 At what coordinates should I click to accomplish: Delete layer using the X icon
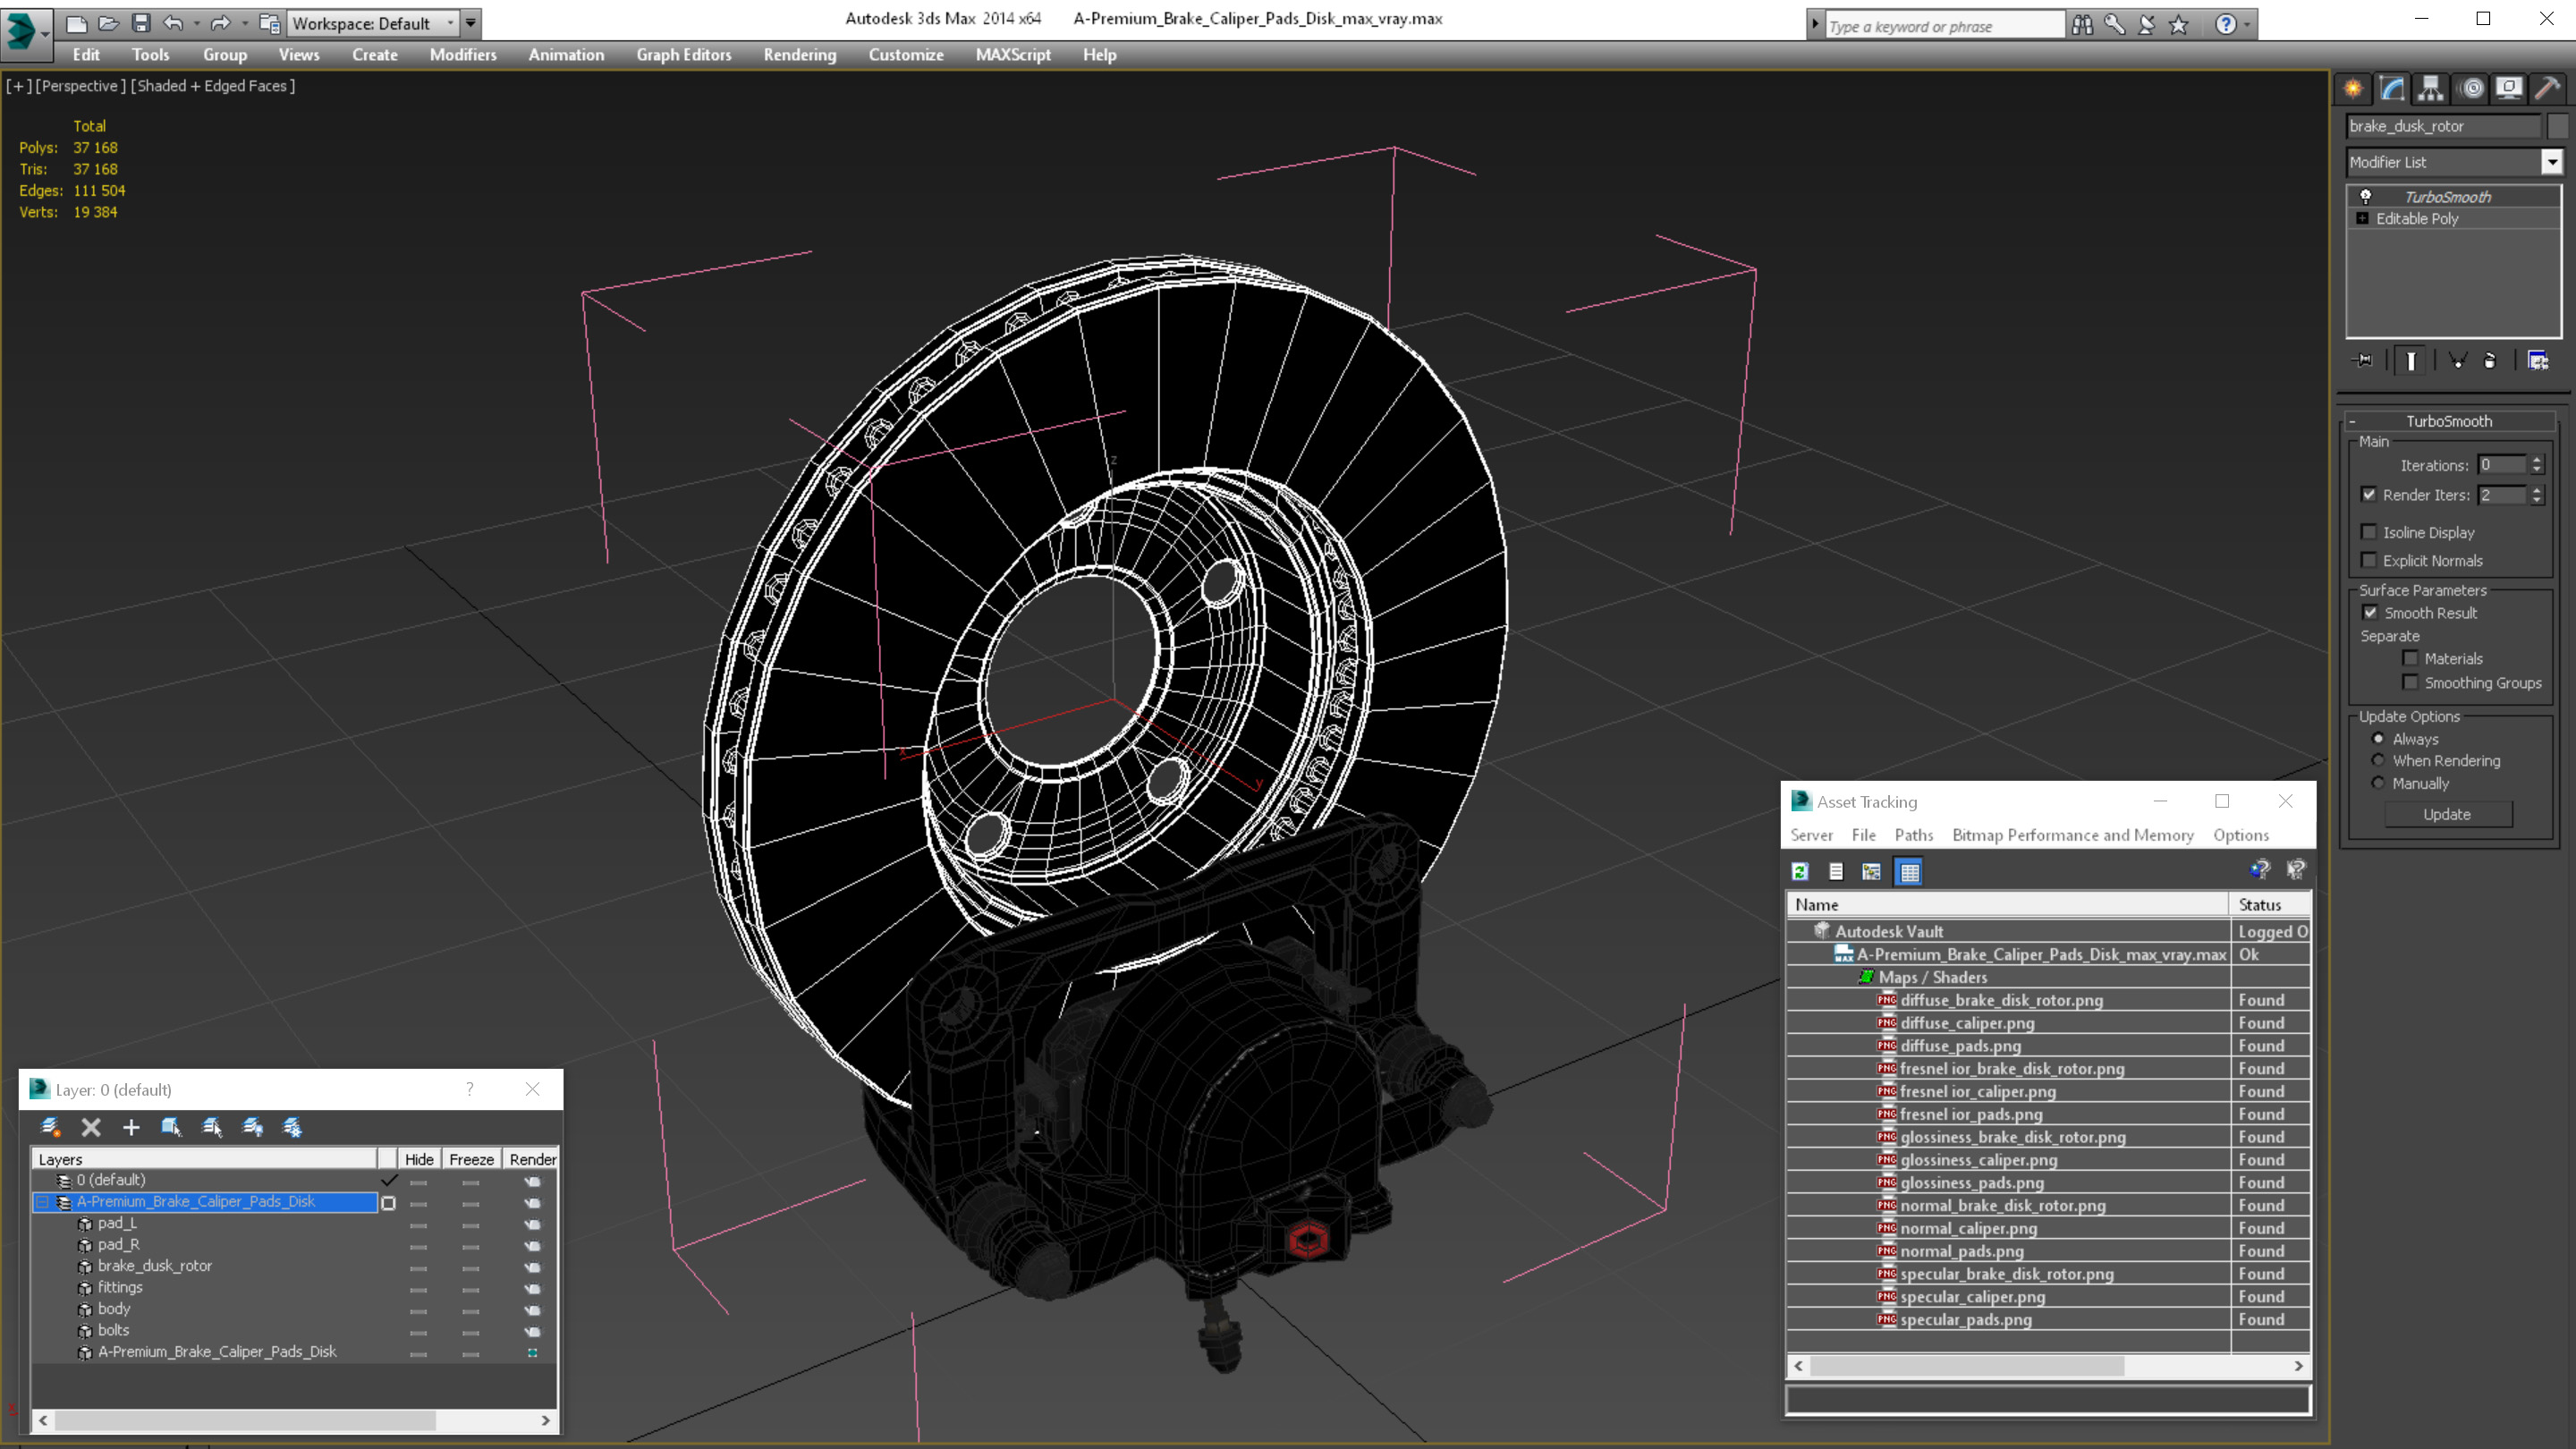point(91,1128)
